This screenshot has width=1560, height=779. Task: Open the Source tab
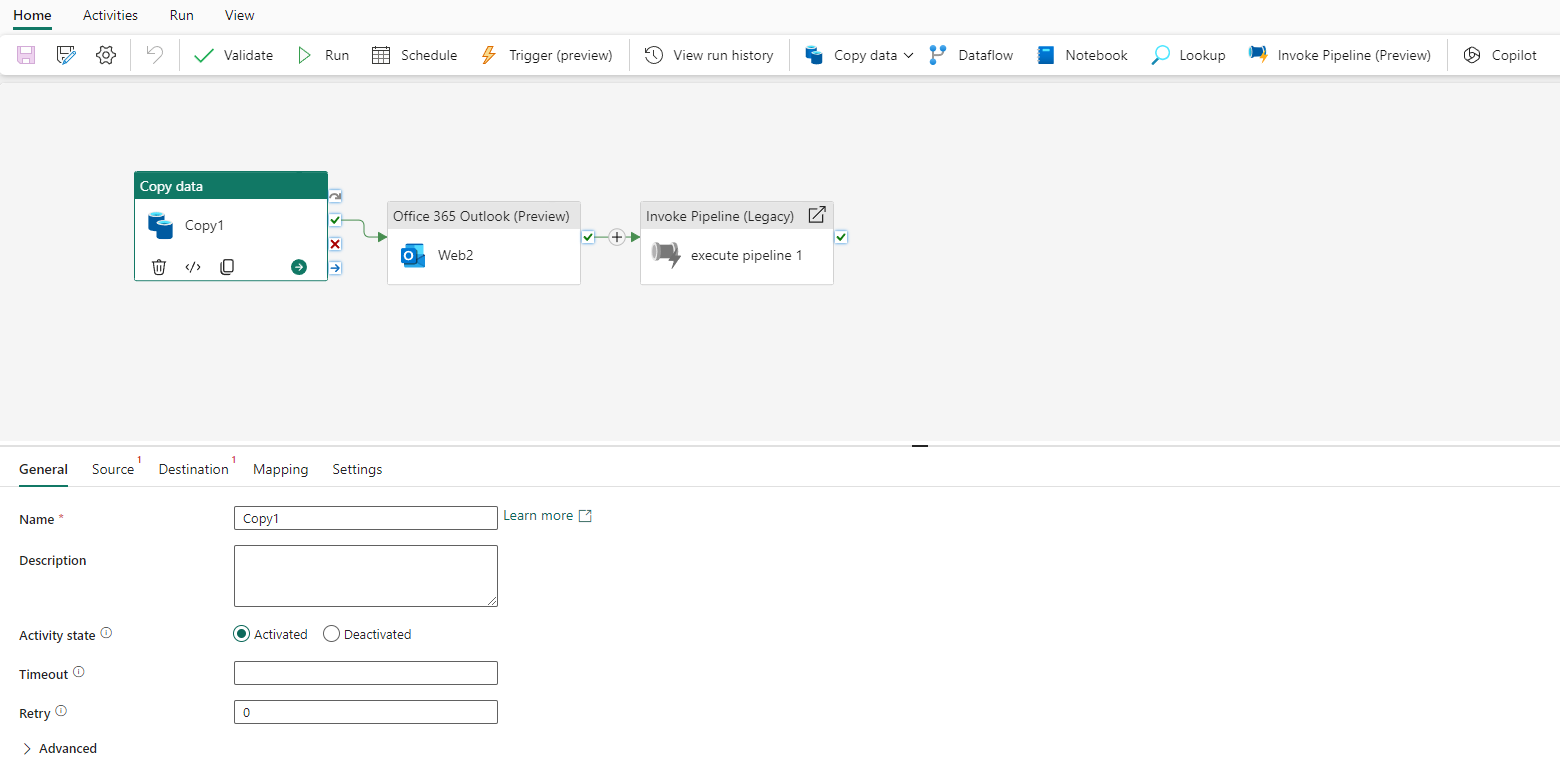[x=112, y=469]
